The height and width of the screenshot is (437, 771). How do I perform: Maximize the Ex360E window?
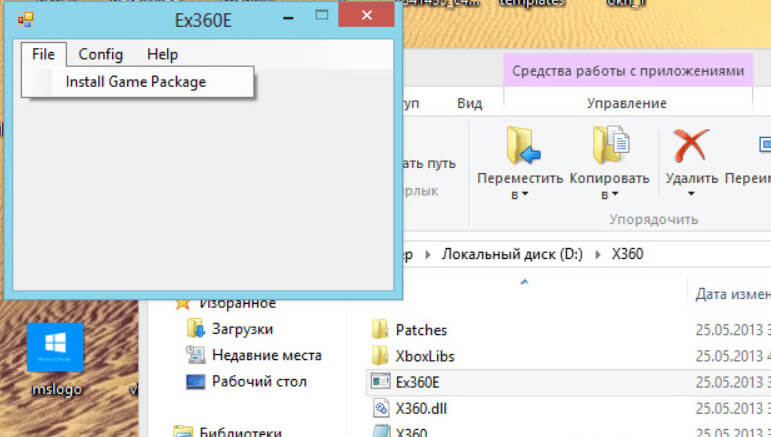[x=322, y=15]
